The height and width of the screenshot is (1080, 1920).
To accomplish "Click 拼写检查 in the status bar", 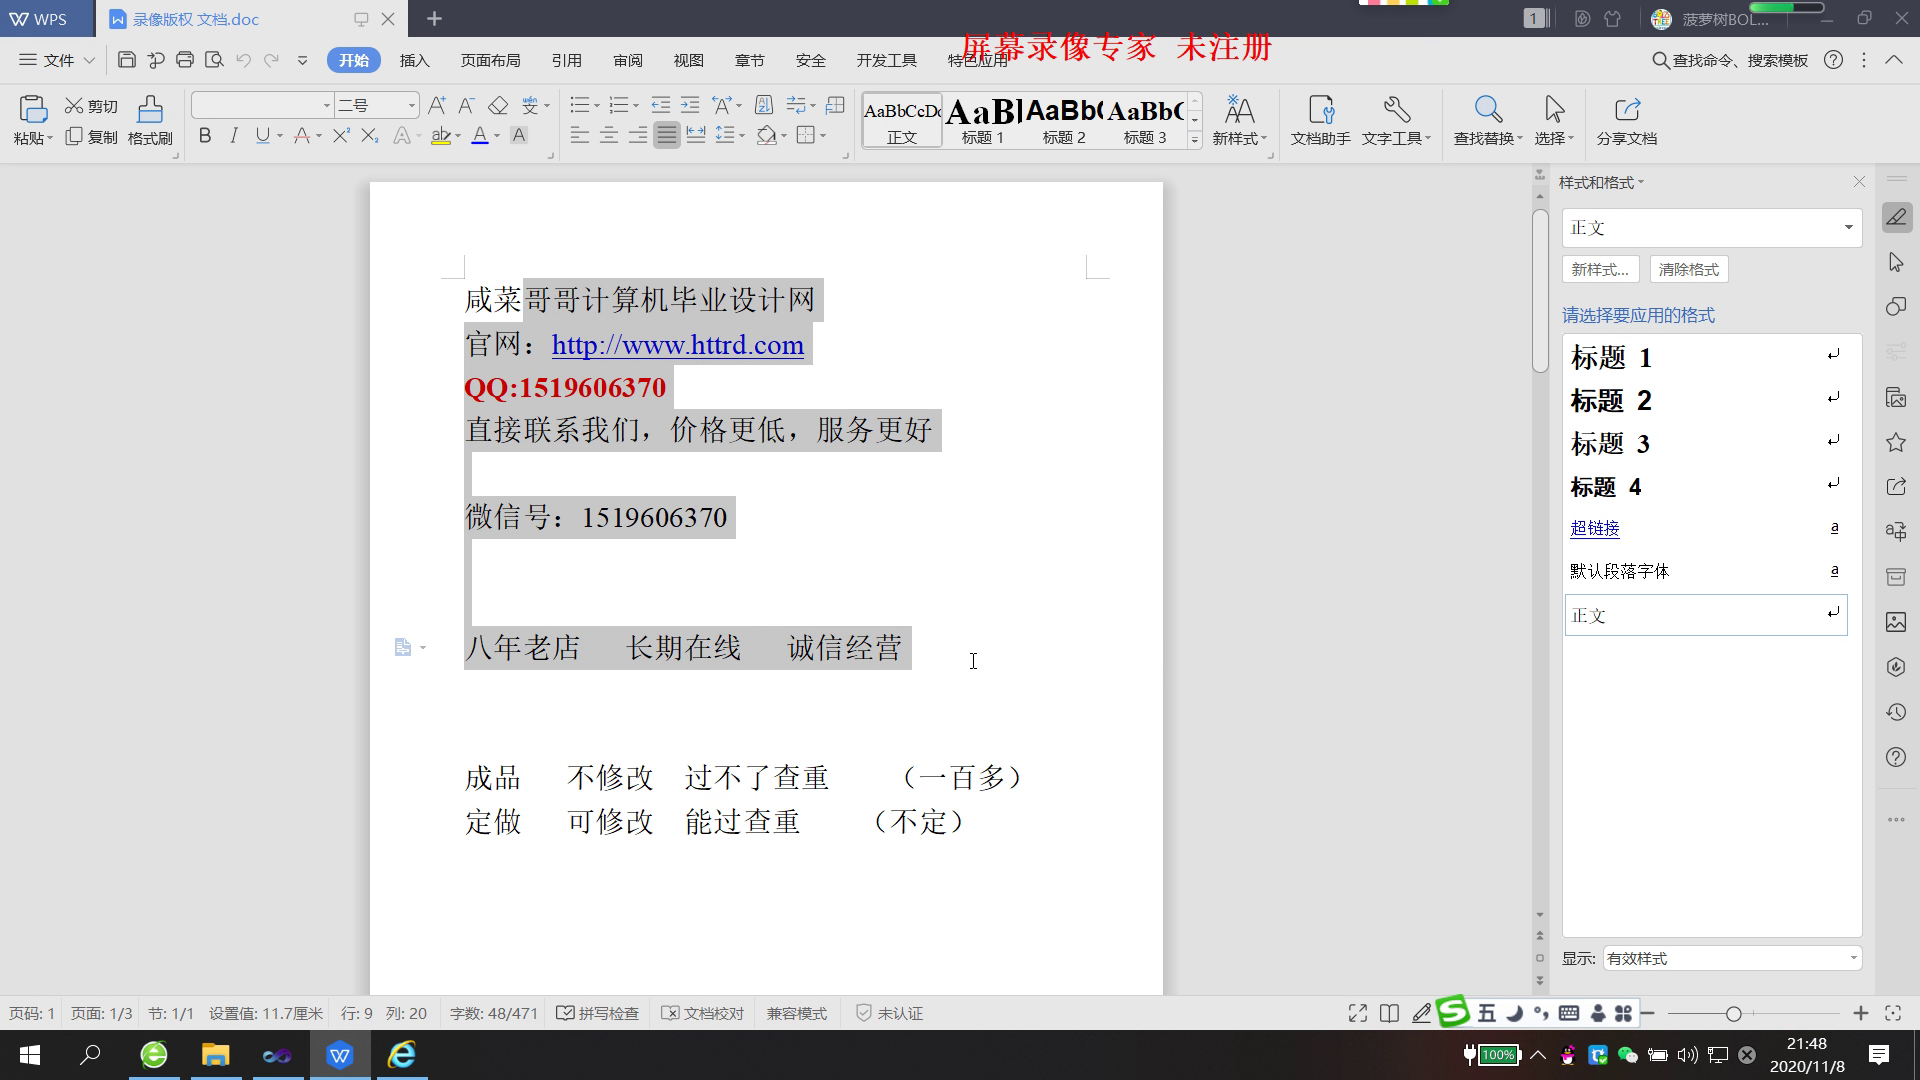I will pos(598,1013).
